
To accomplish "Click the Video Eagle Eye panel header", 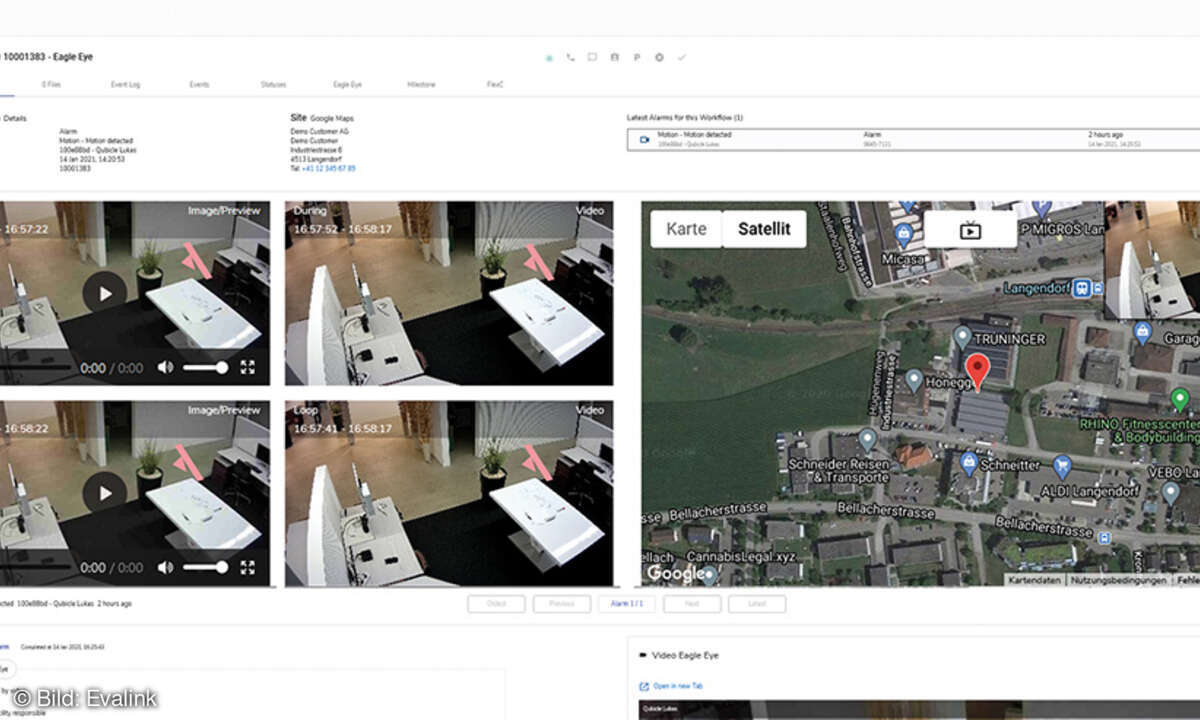I will click(685, 655).
